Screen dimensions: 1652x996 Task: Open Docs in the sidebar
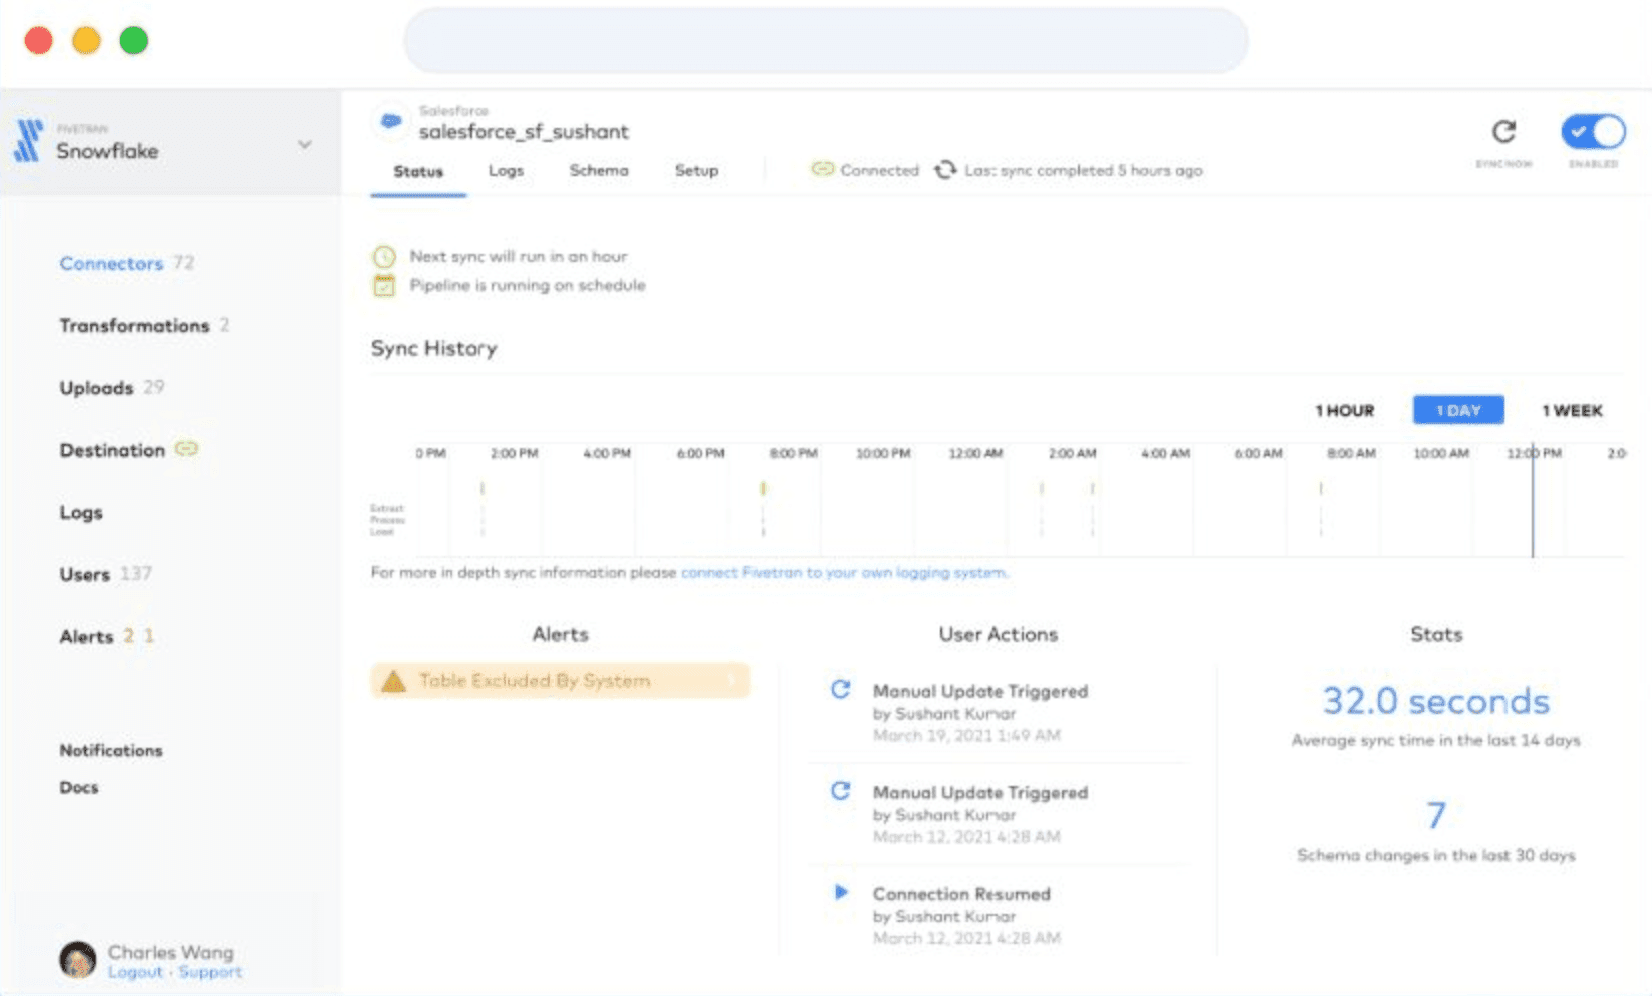[x=79, y=787]
